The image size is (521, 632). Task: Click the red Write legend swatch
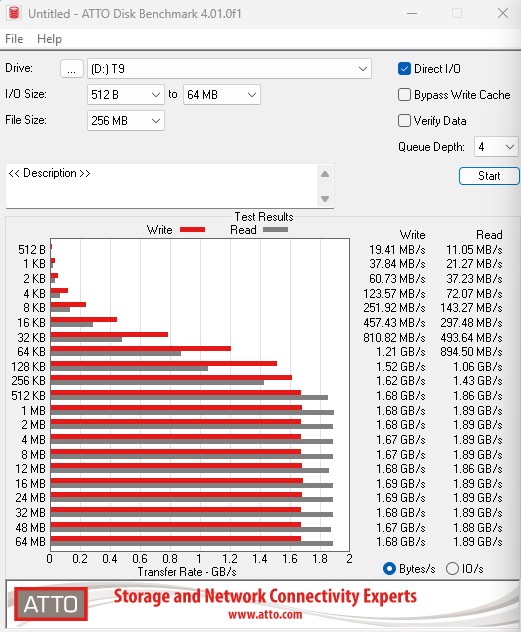coord(193,230)
